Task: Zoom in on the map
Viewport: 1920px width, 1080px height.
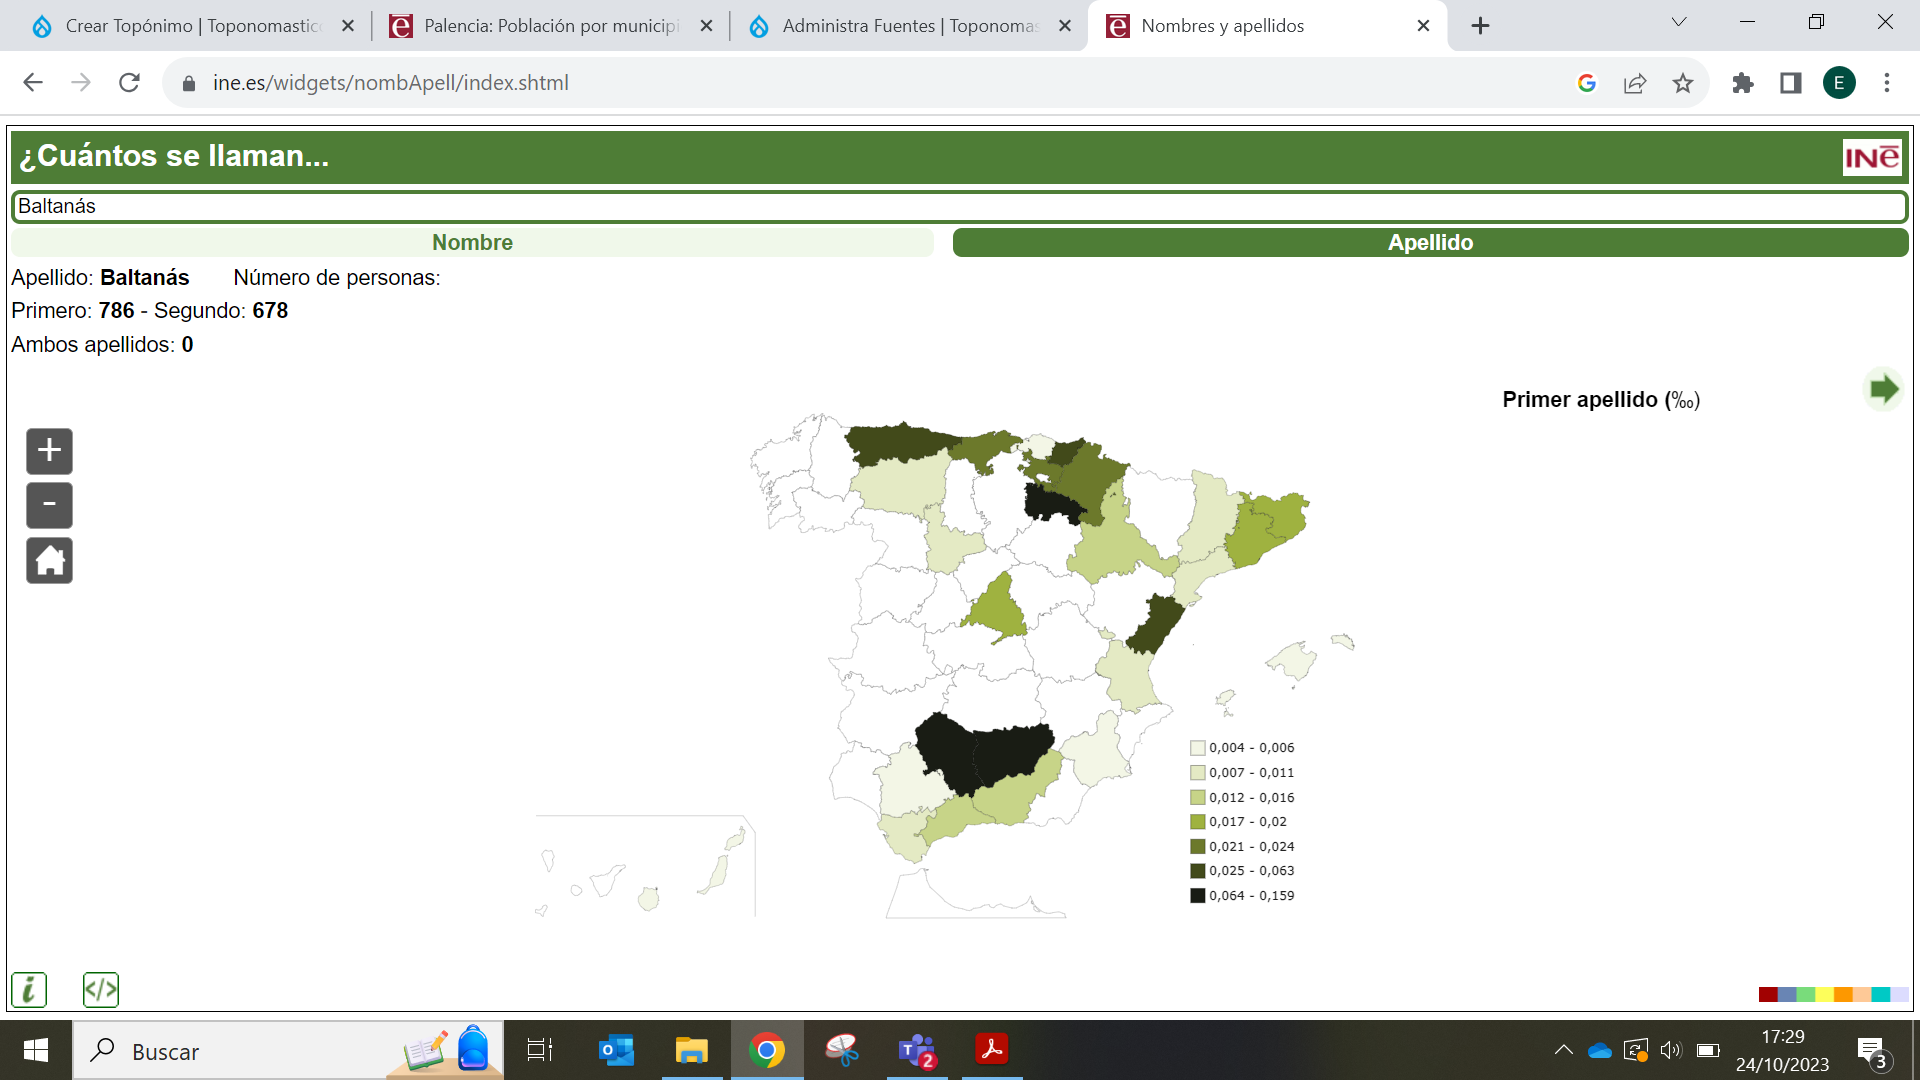Action: coord(49,451)
